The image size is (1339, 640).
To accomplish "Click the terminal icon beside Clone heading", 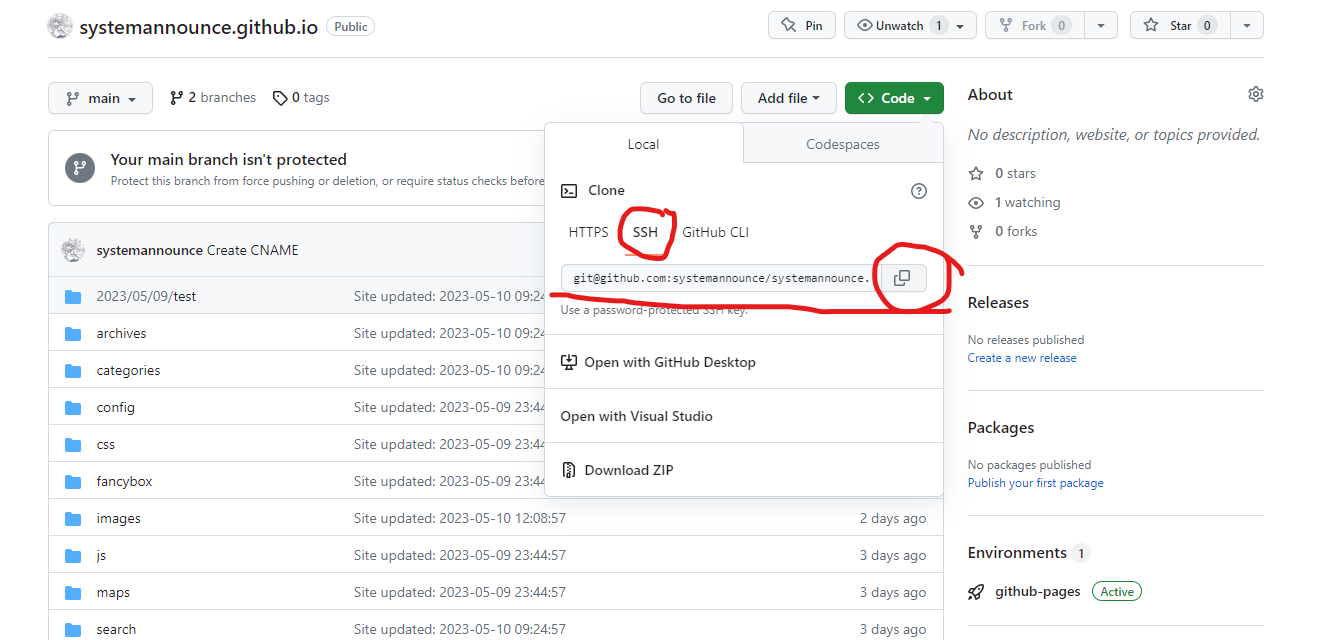I will pos(569,190).
